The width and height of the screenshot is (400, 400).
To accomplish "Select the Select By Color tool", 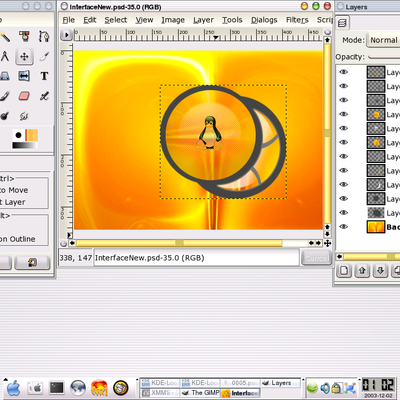I will click(24, 36).
